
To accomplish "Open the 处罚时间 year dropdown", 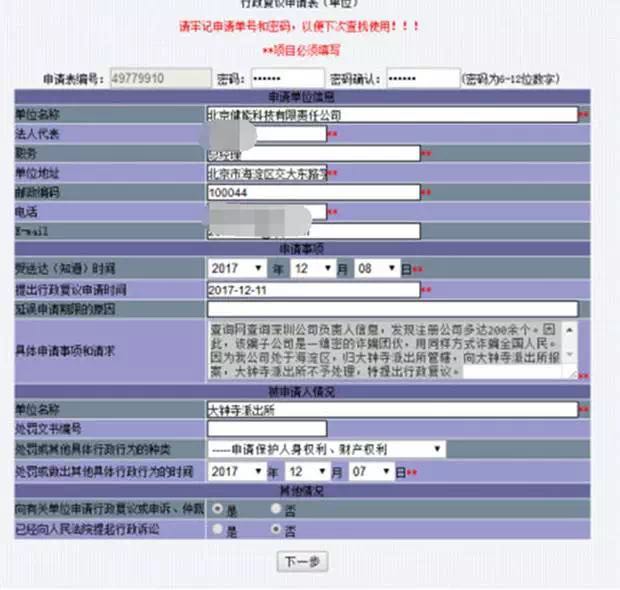I will [237, 470].
